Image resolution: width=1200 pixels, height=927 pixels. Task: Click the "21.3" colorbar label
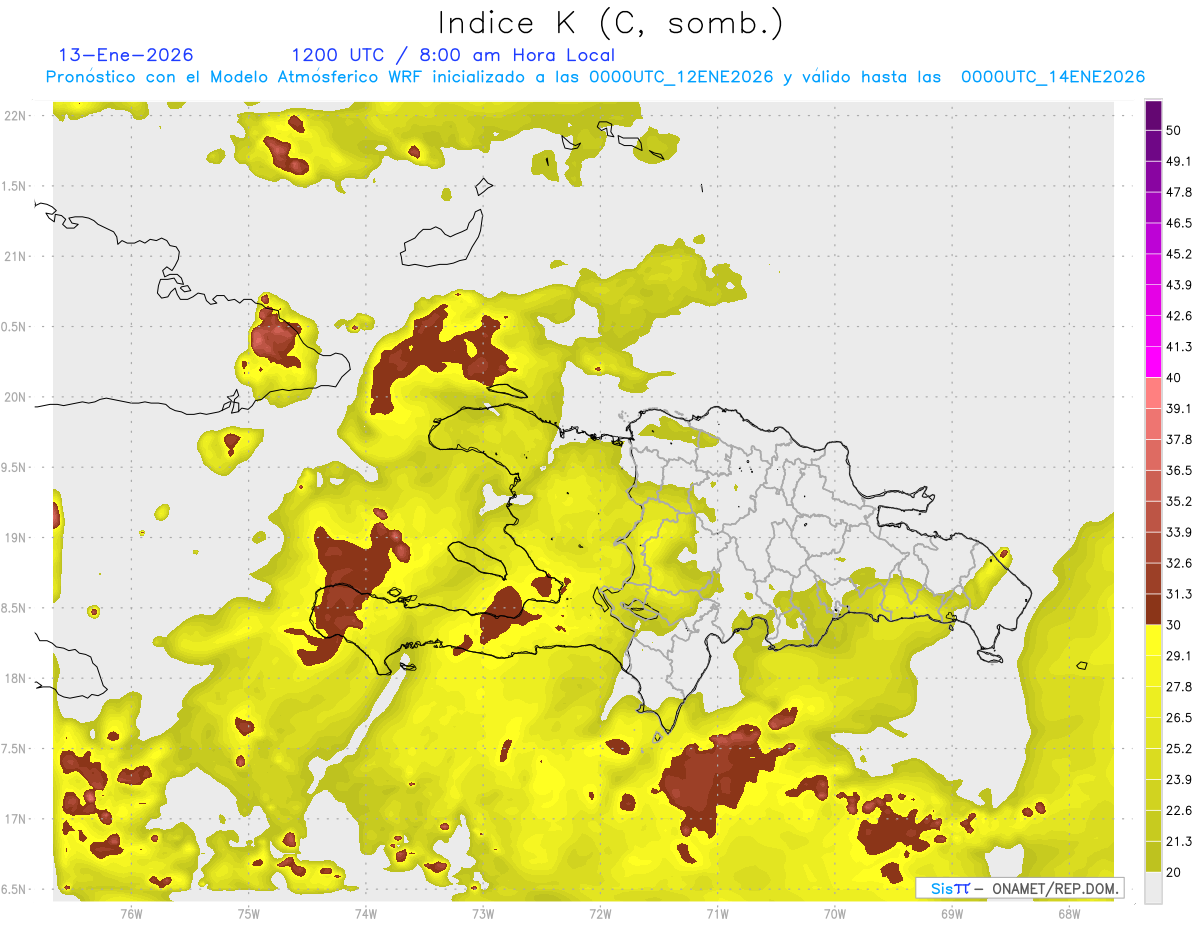coord(1179,842)
